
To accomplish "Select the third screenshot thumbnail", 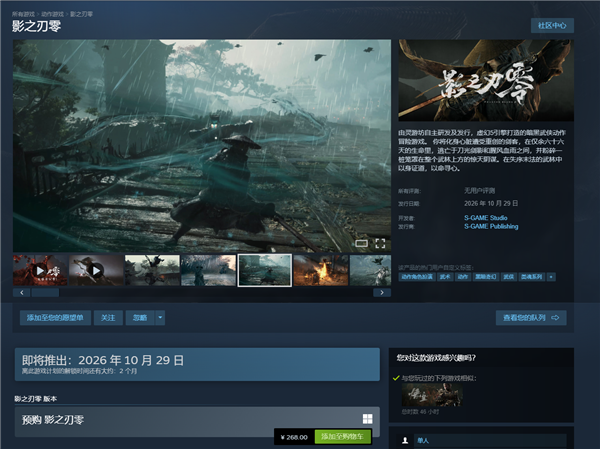I will click(x=152, y=271).
